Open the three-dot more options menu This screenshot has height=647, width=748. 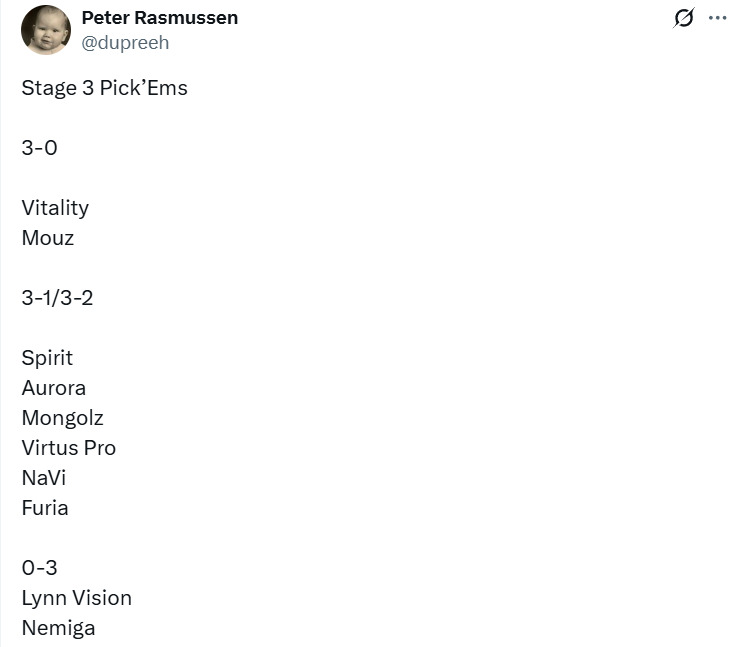tap(717, 18)
